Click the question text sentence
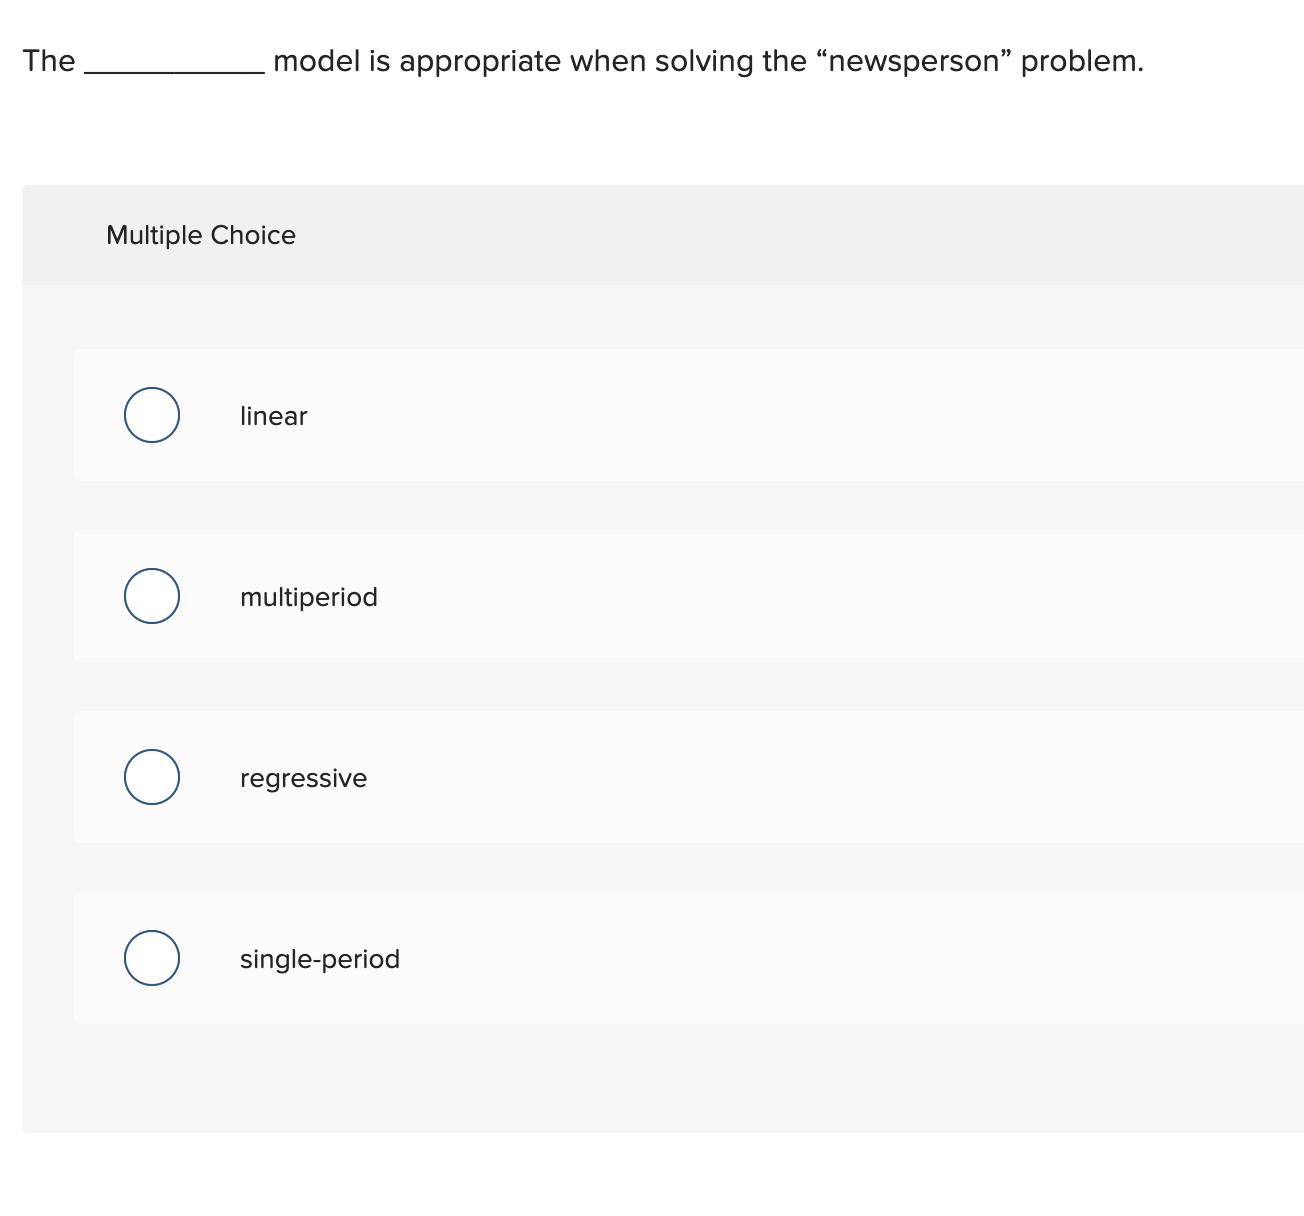The width and height of the screenshot is (1304, 1216). [x=584, y=61]
